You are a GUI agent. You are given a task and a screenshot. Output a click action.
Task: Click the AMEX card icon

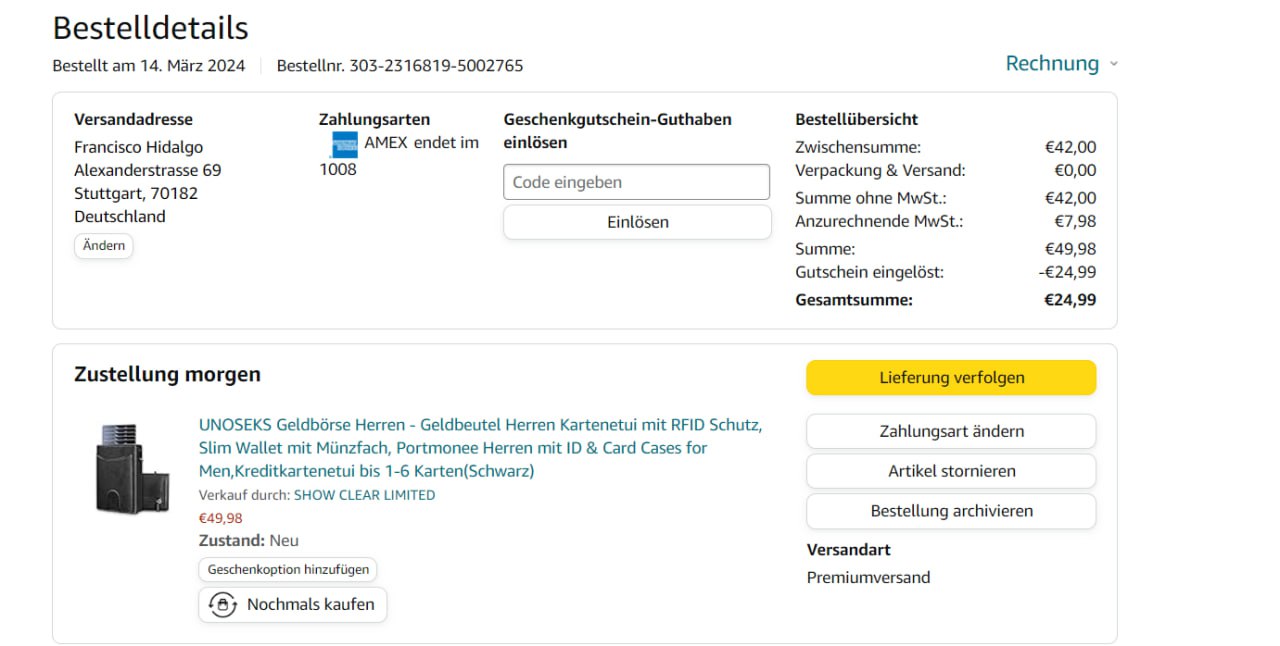344,145
